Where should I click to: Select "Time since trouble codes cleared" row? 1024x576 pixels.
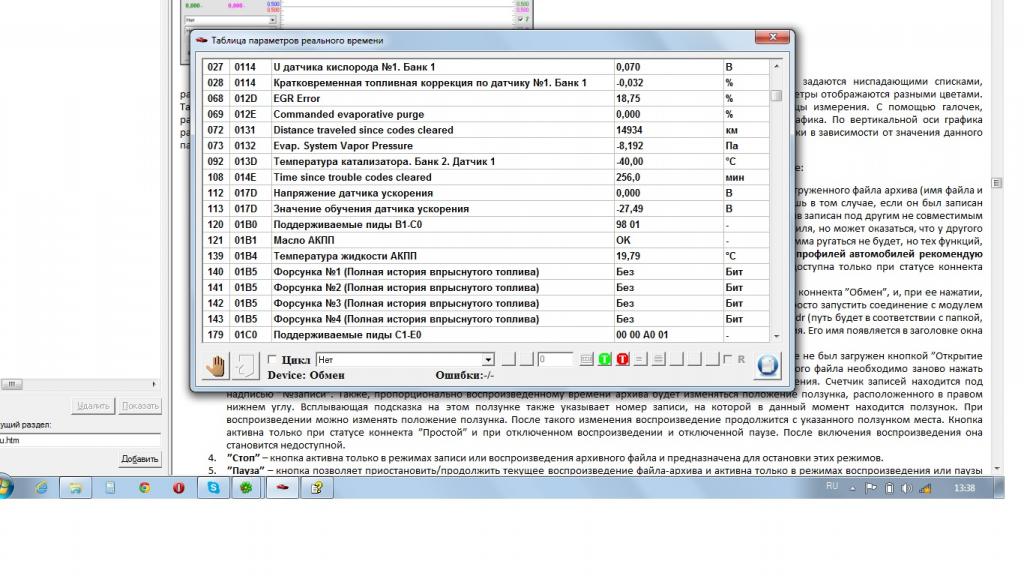[x=486, y=177]
